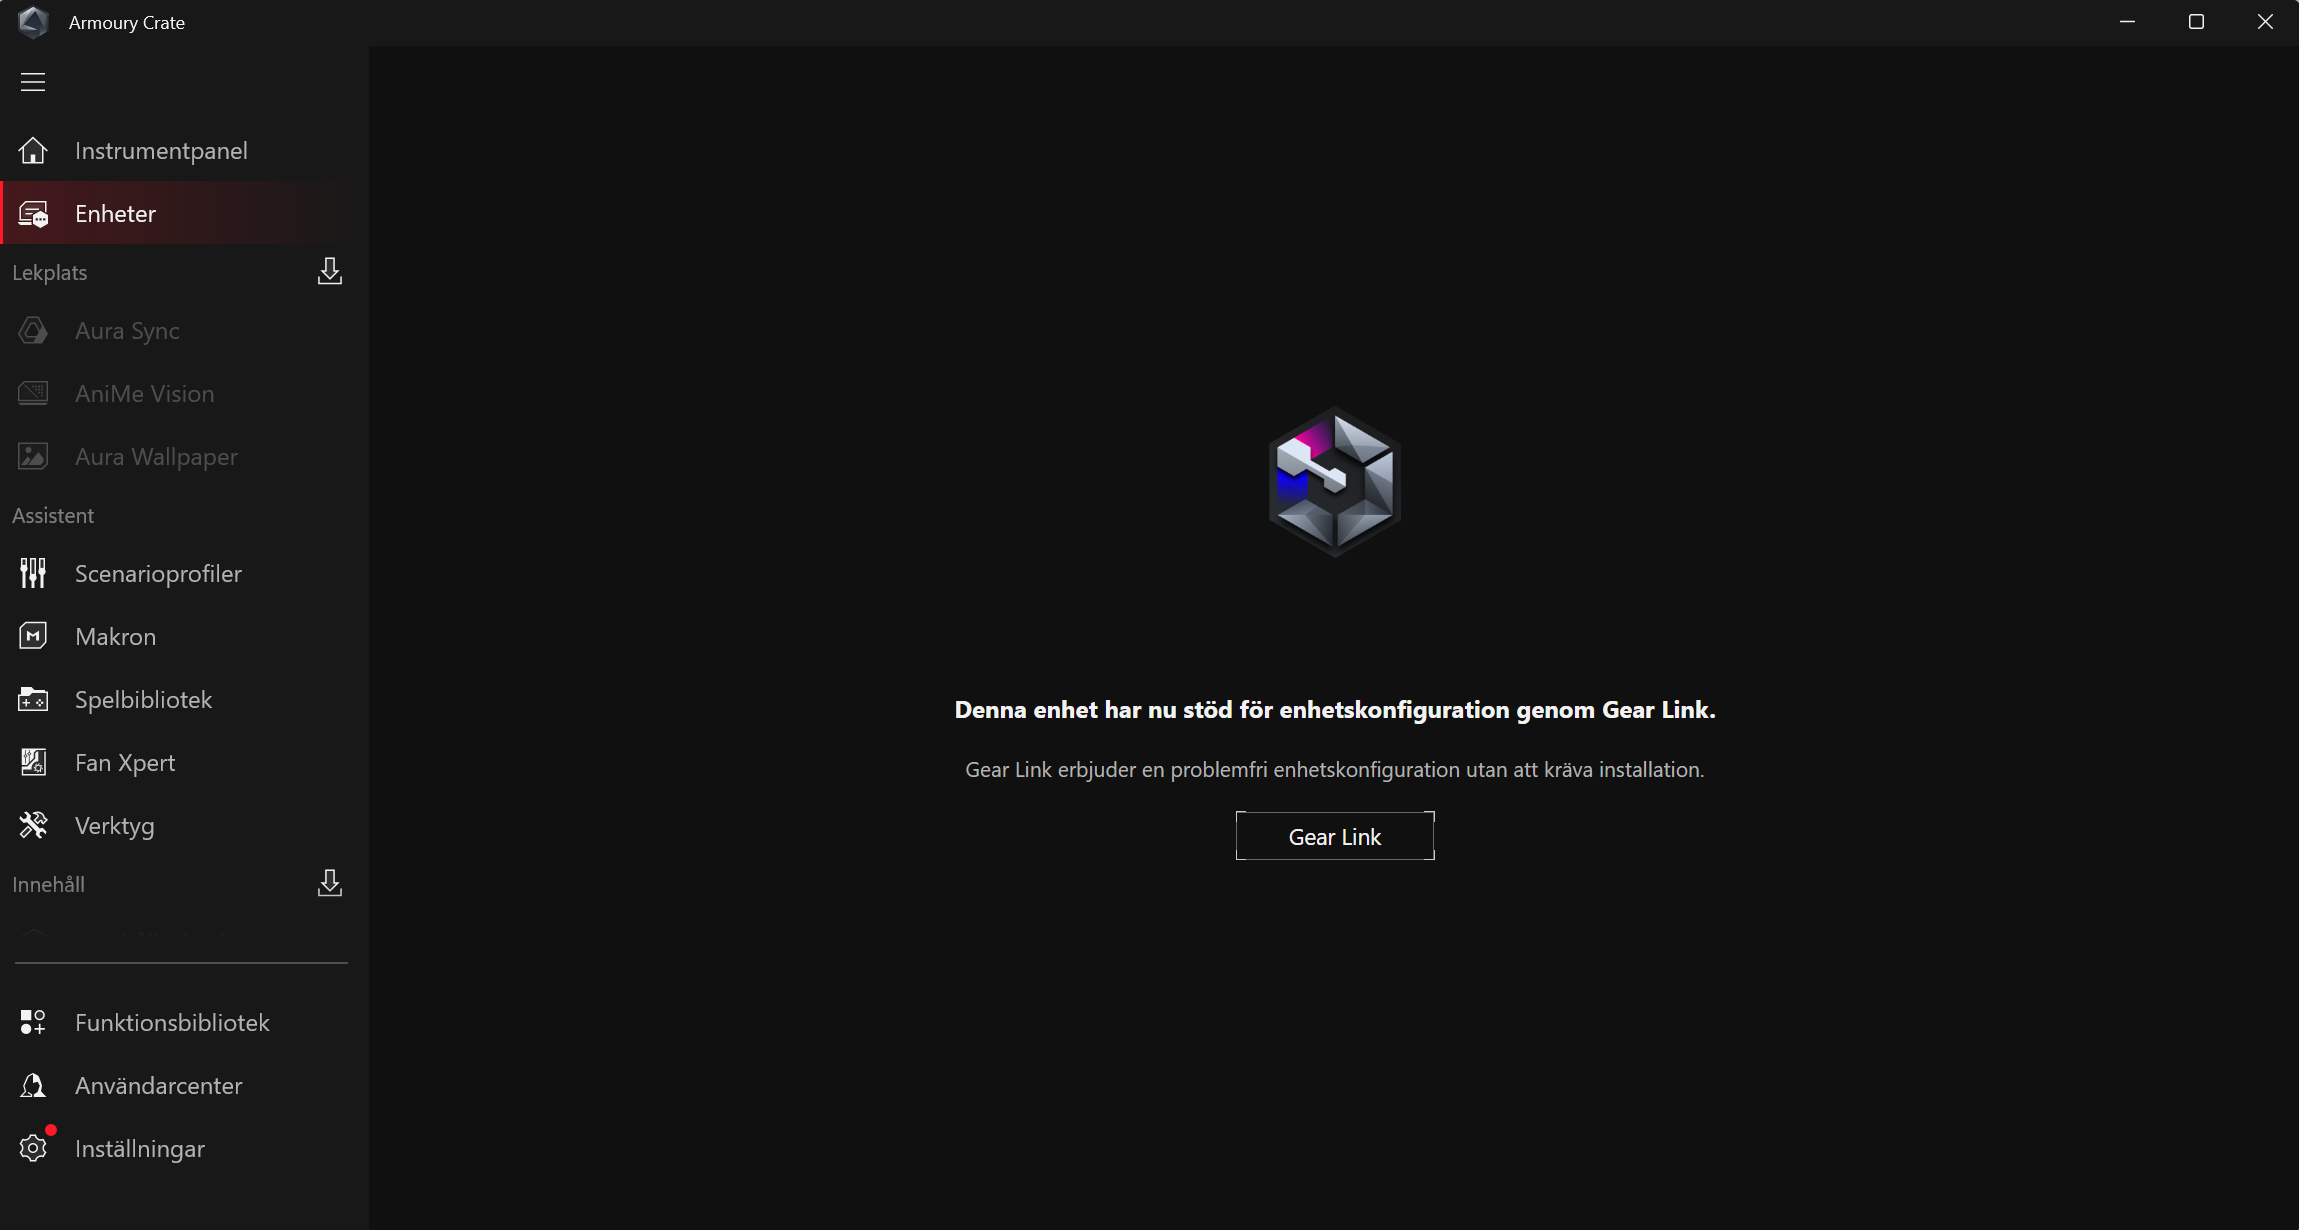Select Aura Sync menu entry

coord(127,331)
